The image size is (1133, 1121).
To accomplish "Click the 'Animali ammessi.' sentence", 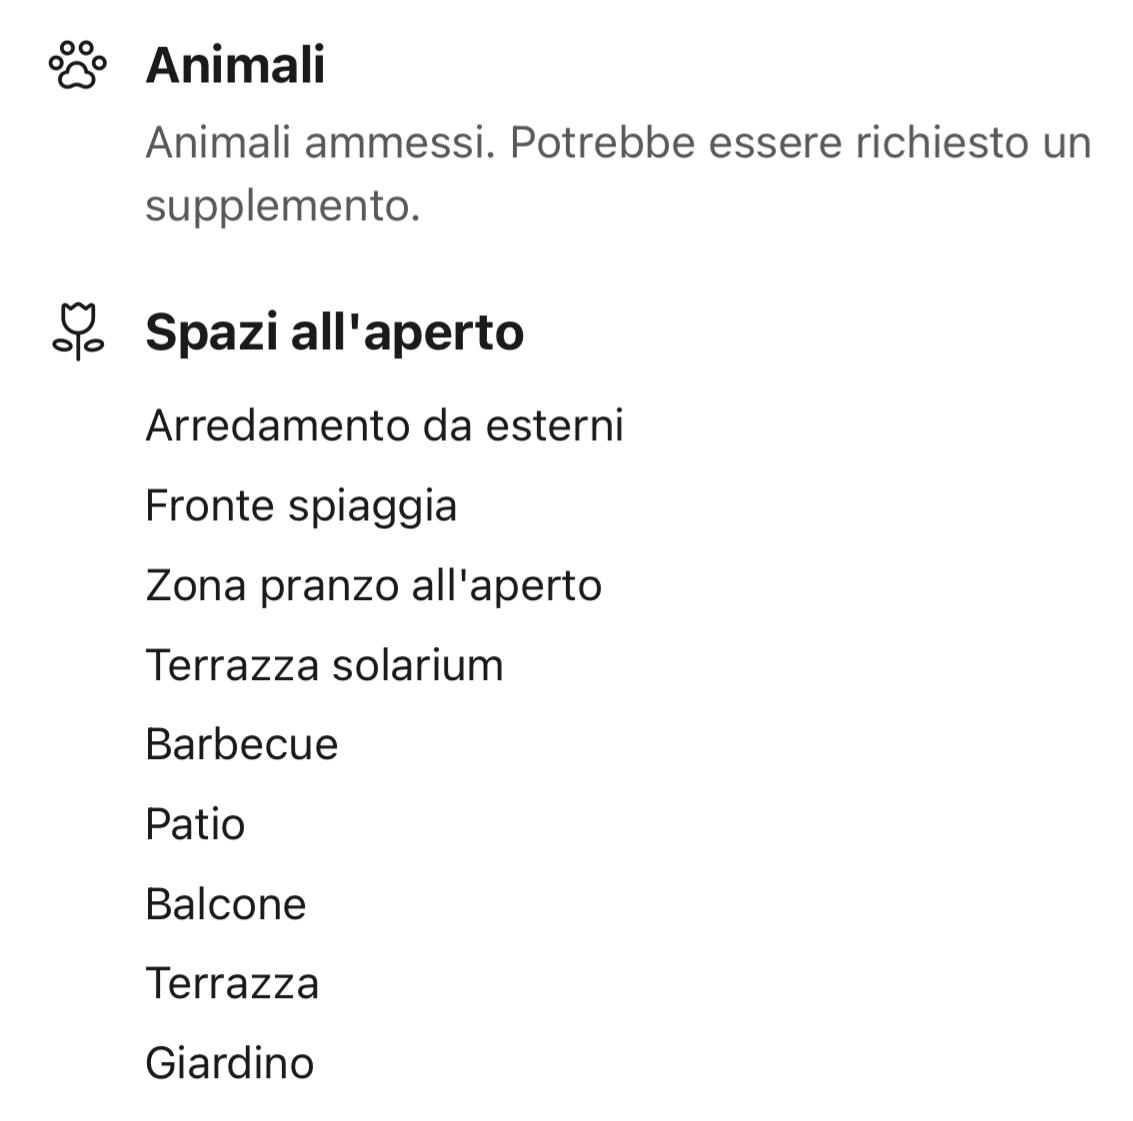I will [x=320, y=143].
